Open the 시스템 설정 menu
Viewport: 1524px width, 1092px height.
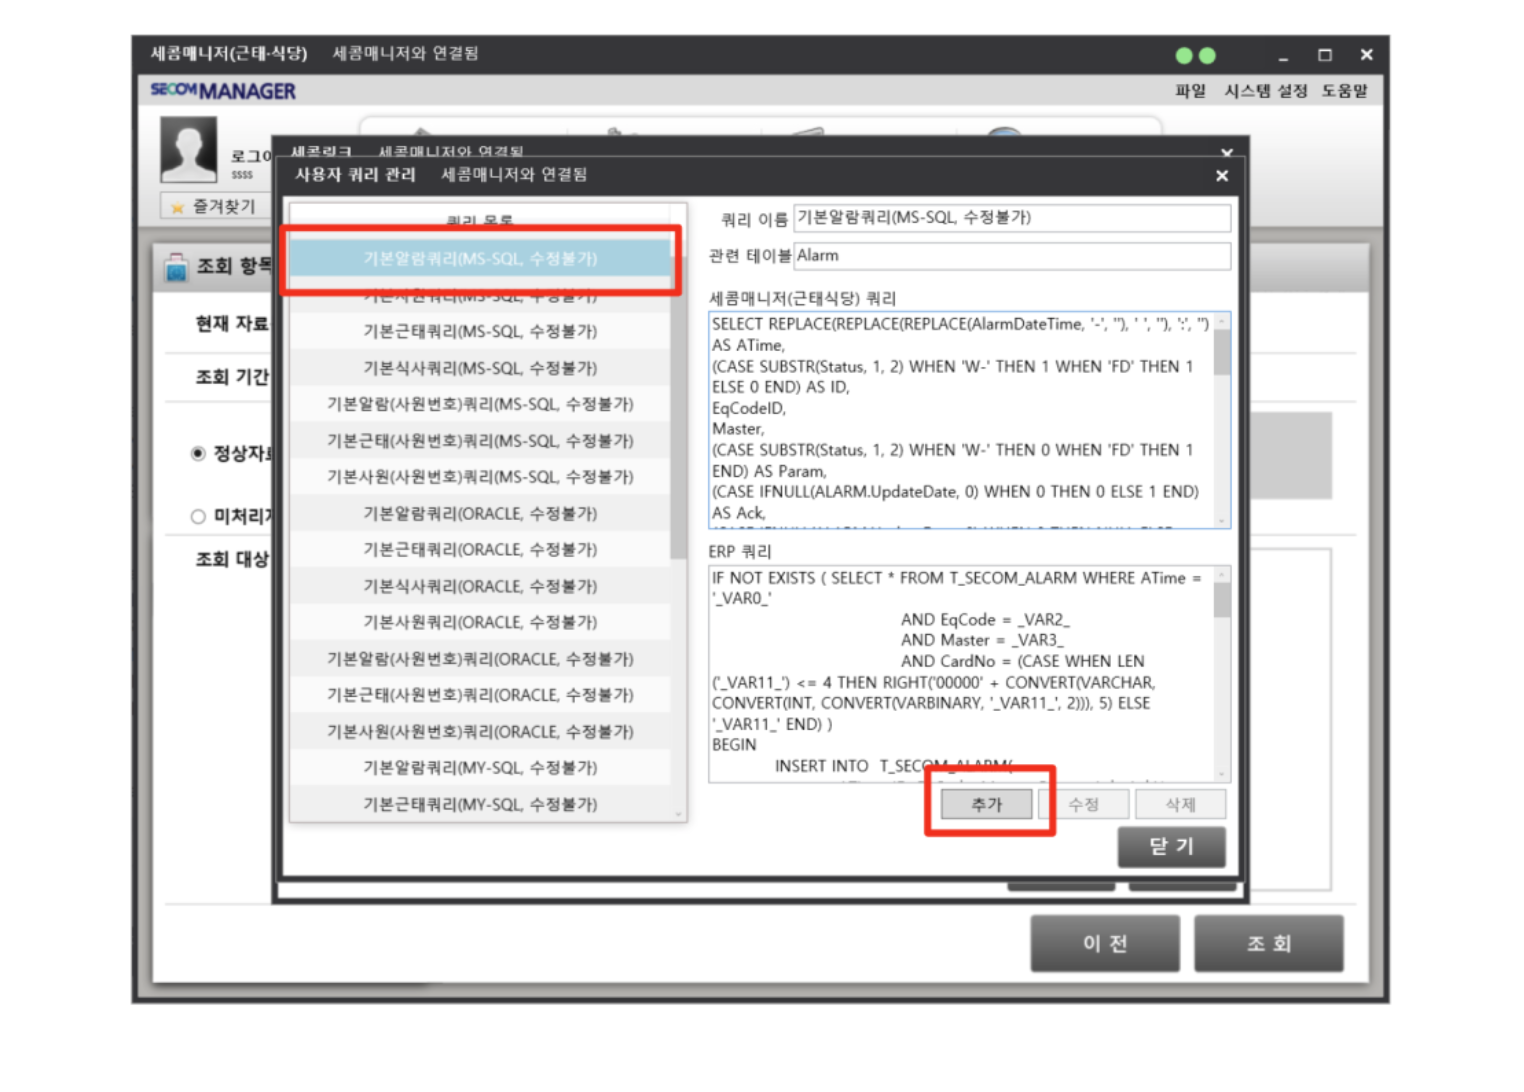click(x=1265, y=91)
